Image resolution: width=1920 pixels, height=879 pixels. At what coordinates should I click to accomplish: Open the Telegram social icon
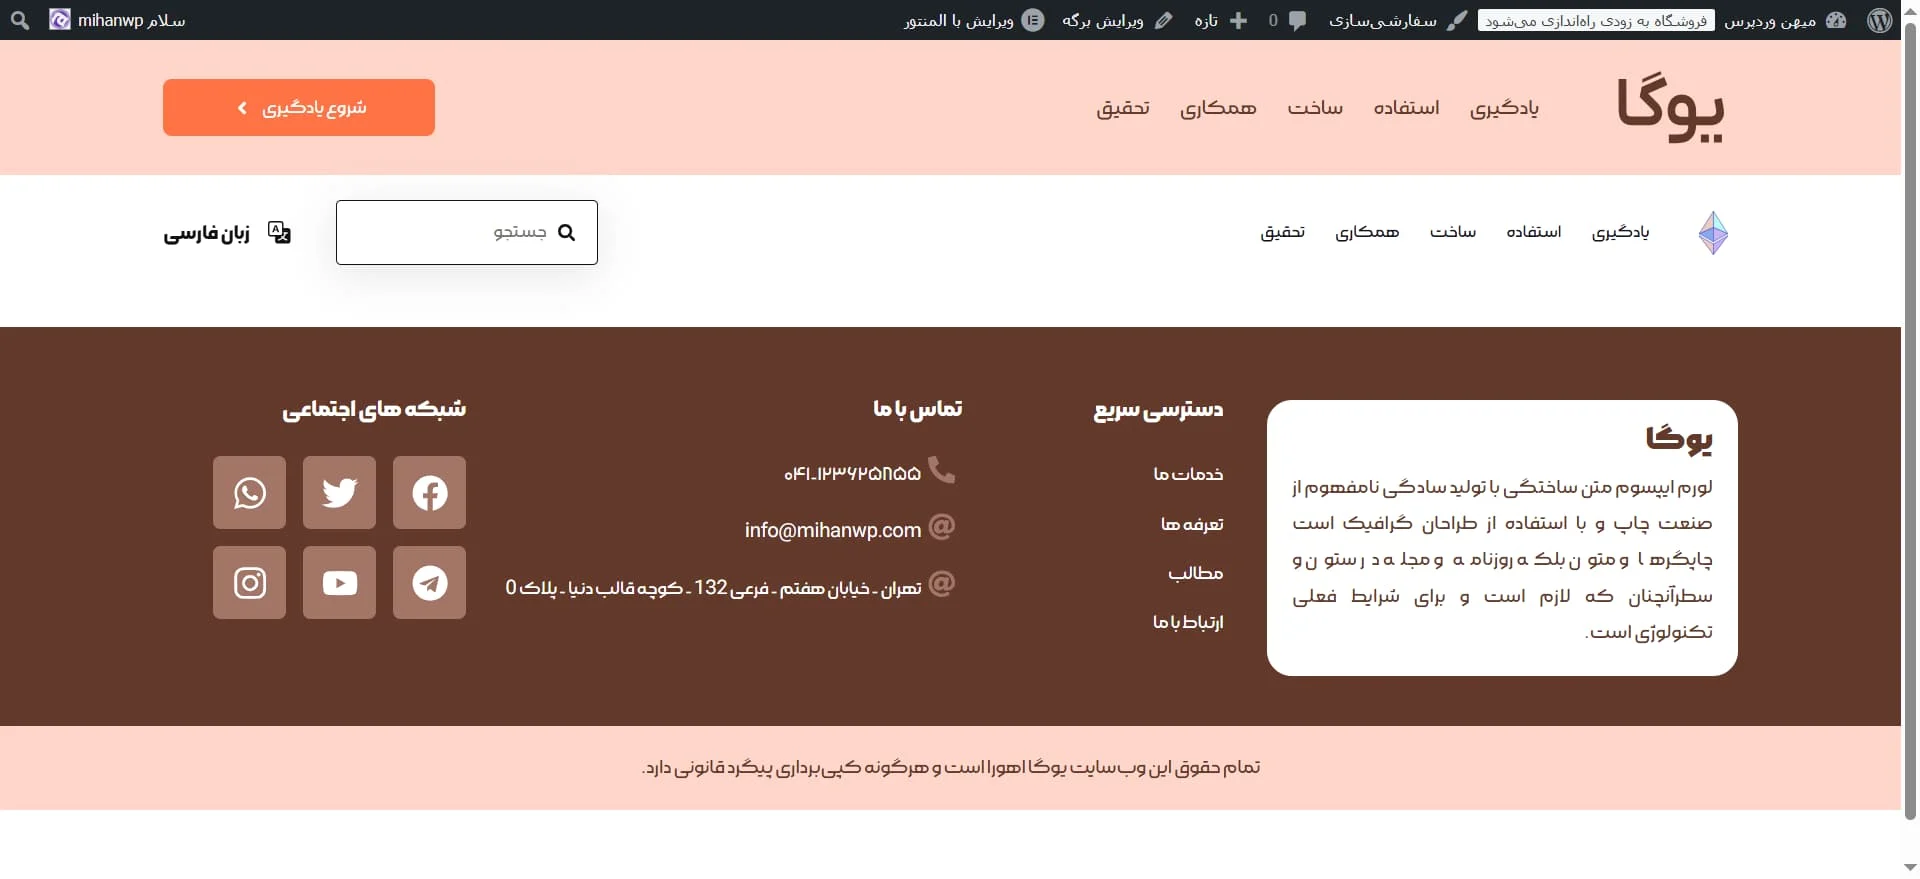point(429,583)
